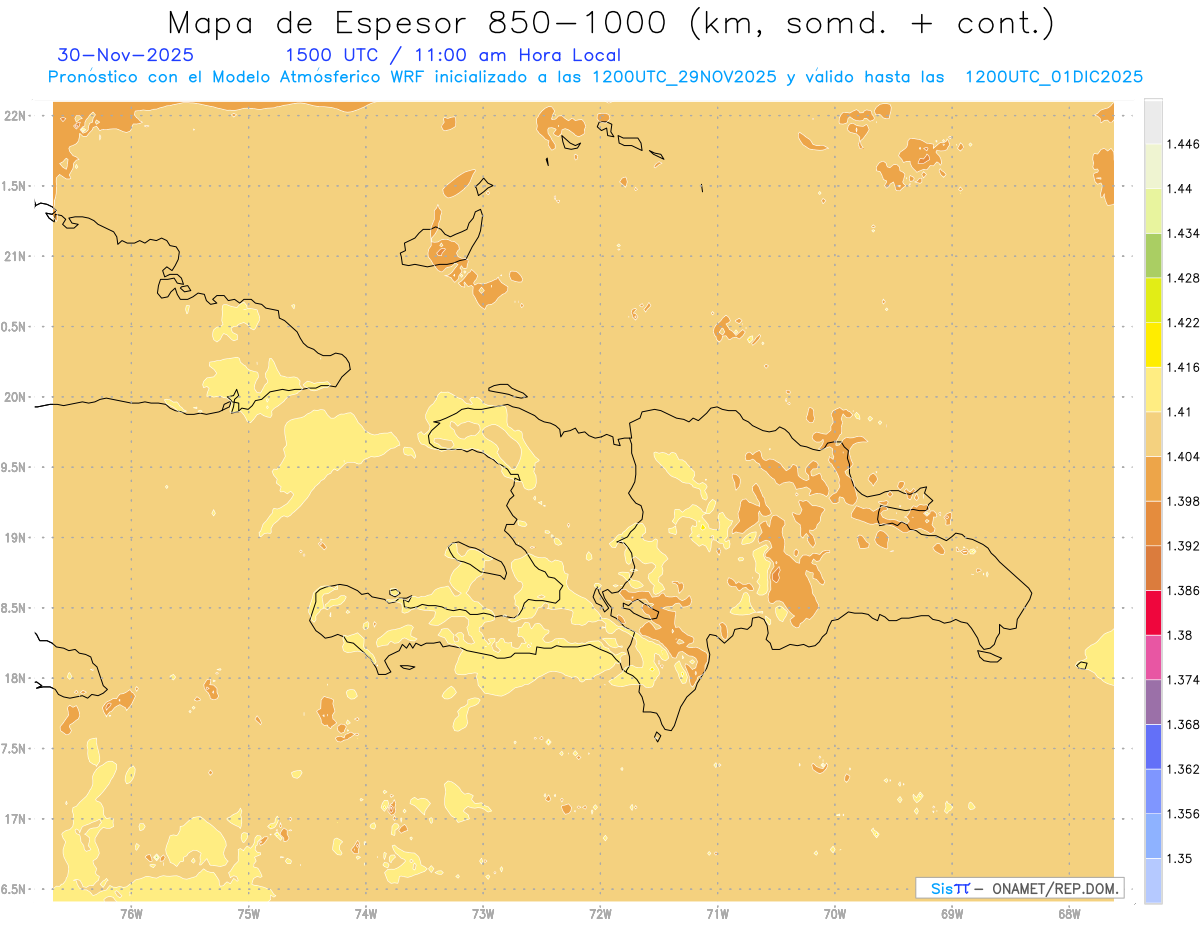
Task: Select the red color bar segment above 1.38
Action: (1153, 613)
